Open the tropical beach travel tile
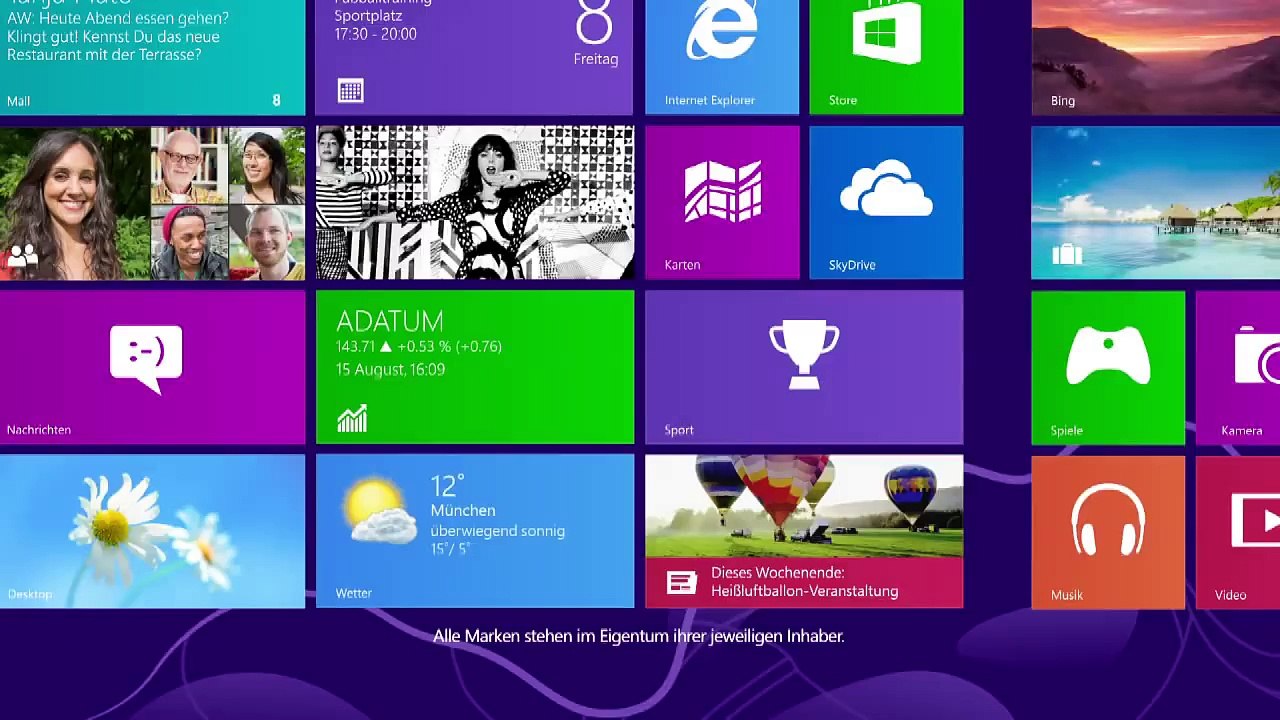1280x720 pixels. [x=1155, y=202]
